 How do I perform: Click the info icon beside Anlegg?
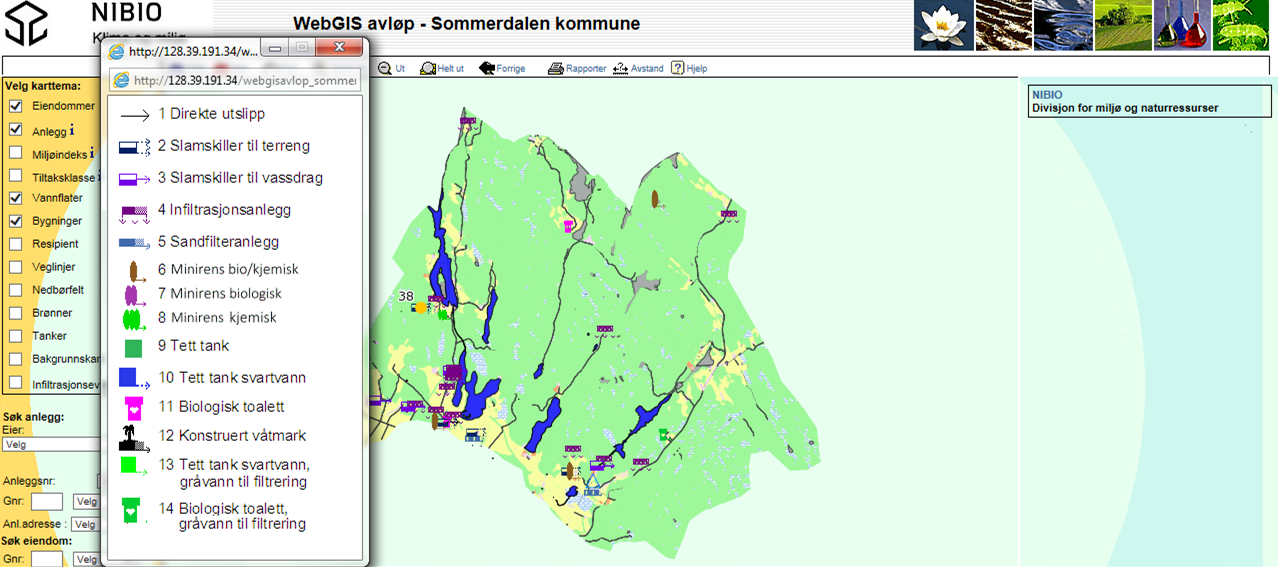(73, 130)
